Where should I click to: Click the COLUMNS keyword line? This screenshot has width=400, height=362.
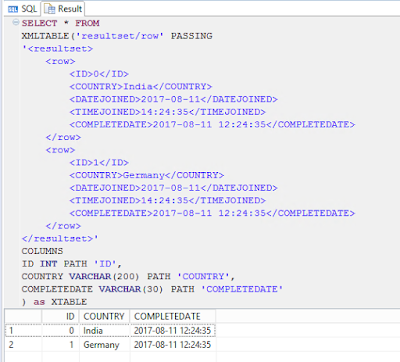click(x=42, y=251)
